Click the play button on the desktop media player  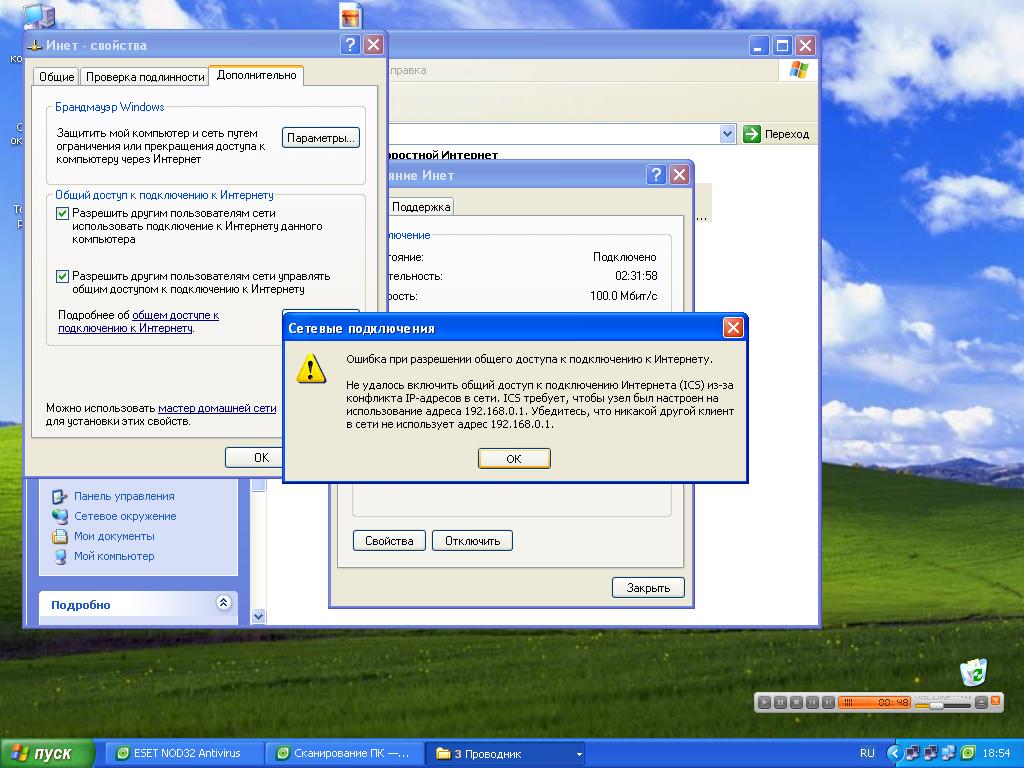click(764, 703)
